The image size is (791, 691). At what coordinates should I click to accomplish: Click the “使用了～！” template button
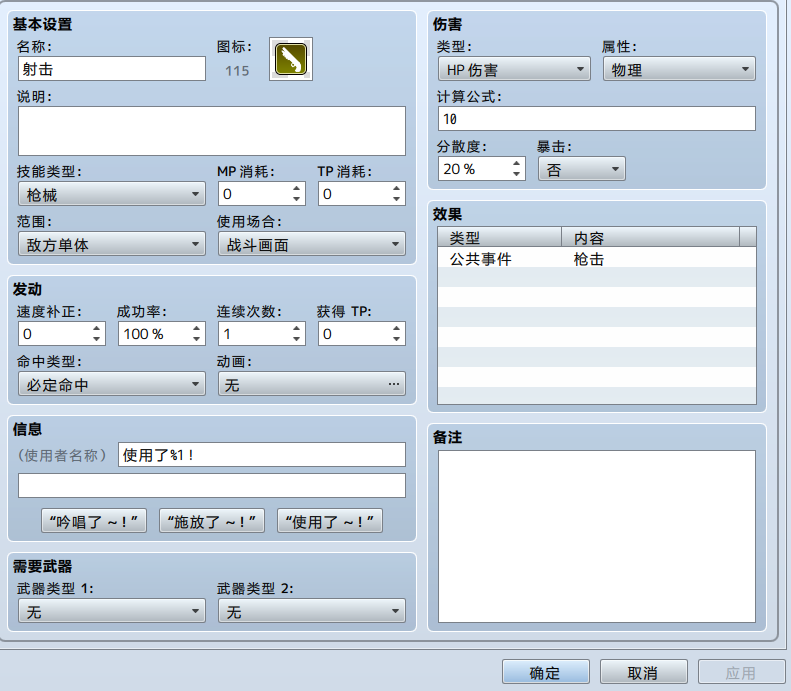330,521
